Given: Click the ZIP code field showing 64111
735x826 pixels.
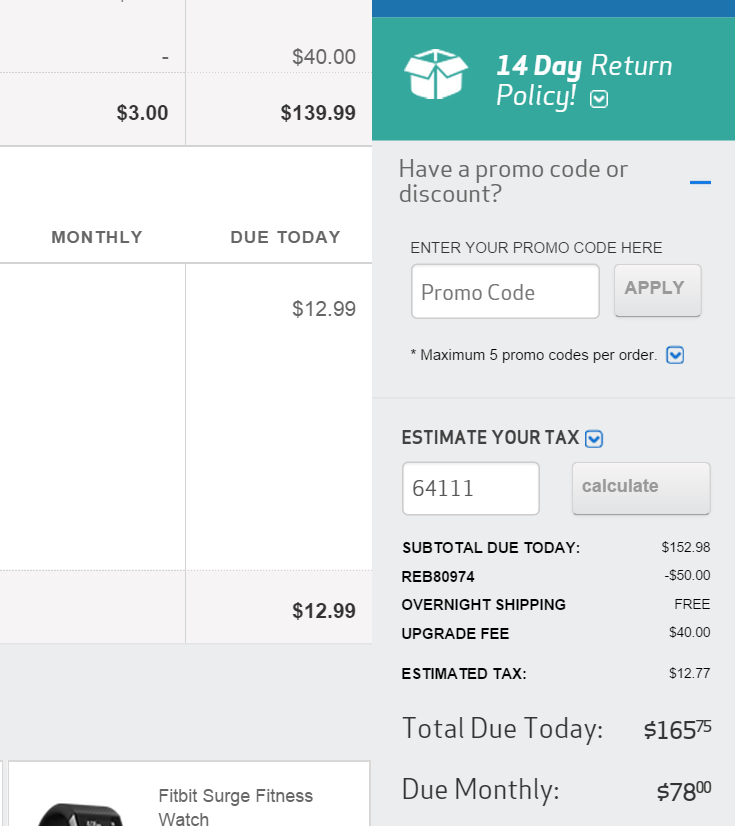Looking at the screenshot, I should point(471,488).
